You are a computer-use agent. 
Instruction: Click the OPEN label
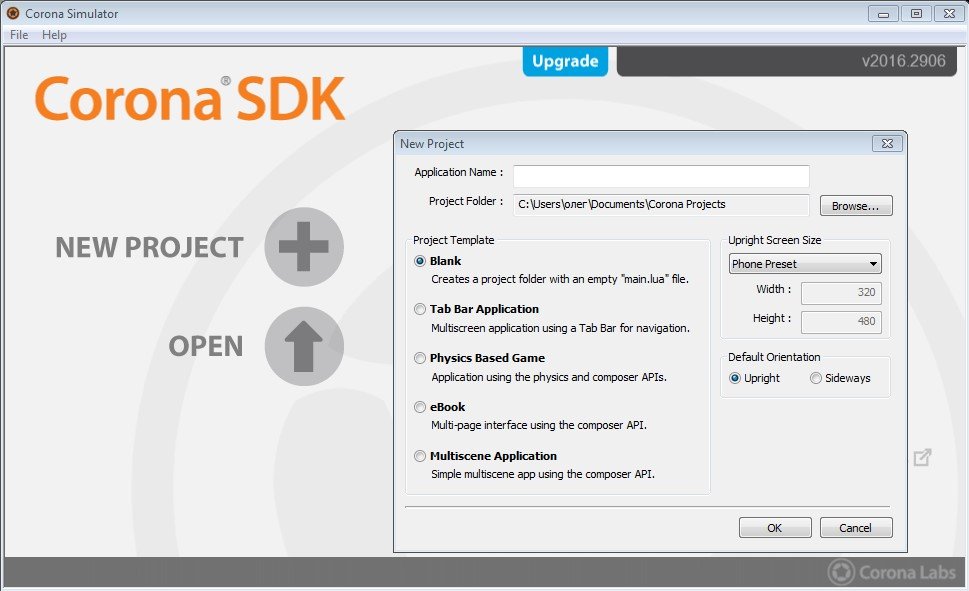(206, 346)
